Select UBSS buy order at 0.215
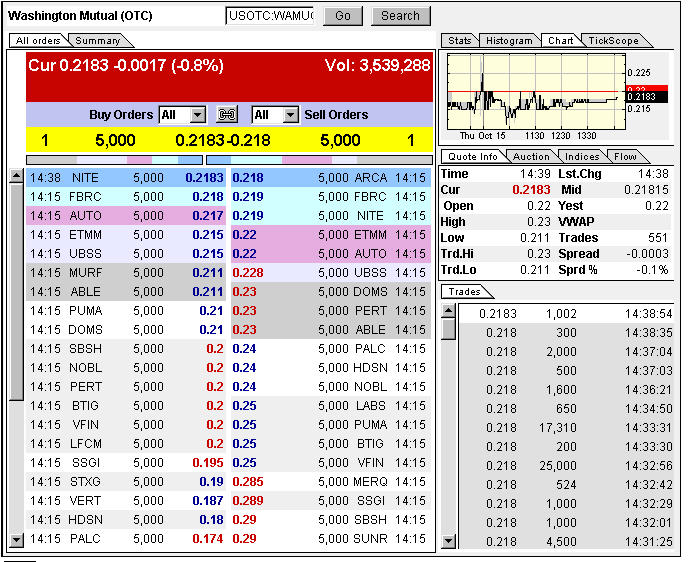 [x=126, y=254]
